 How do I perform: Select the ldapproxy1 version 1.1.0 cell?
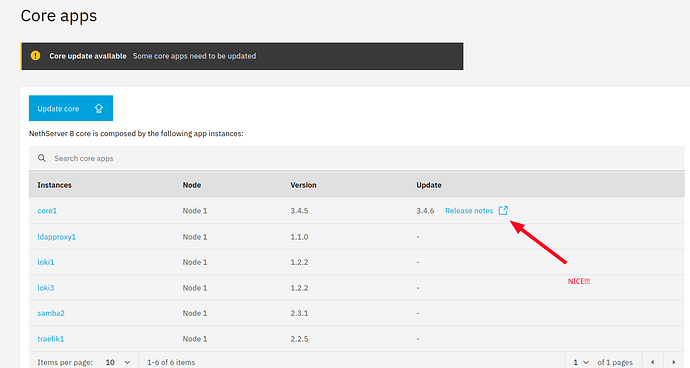(x=299, y=237)
